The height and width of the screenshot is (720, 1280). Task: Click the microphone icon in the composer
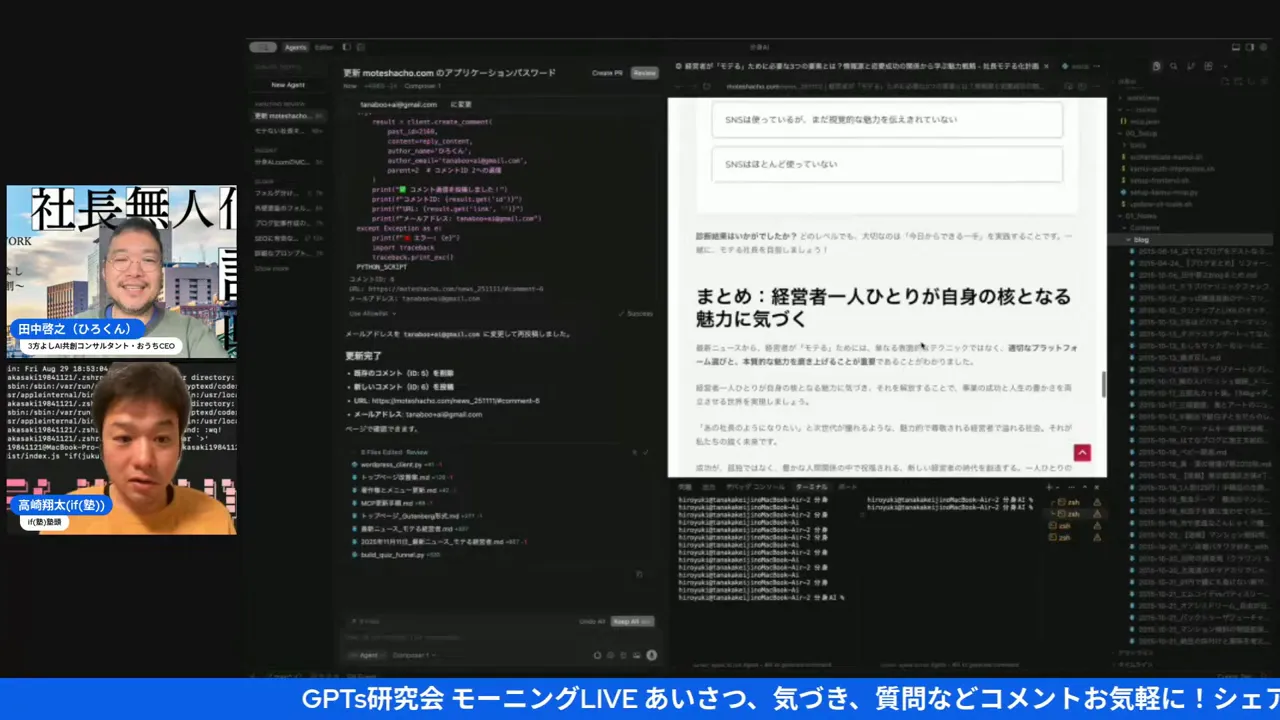click(652, 655)
